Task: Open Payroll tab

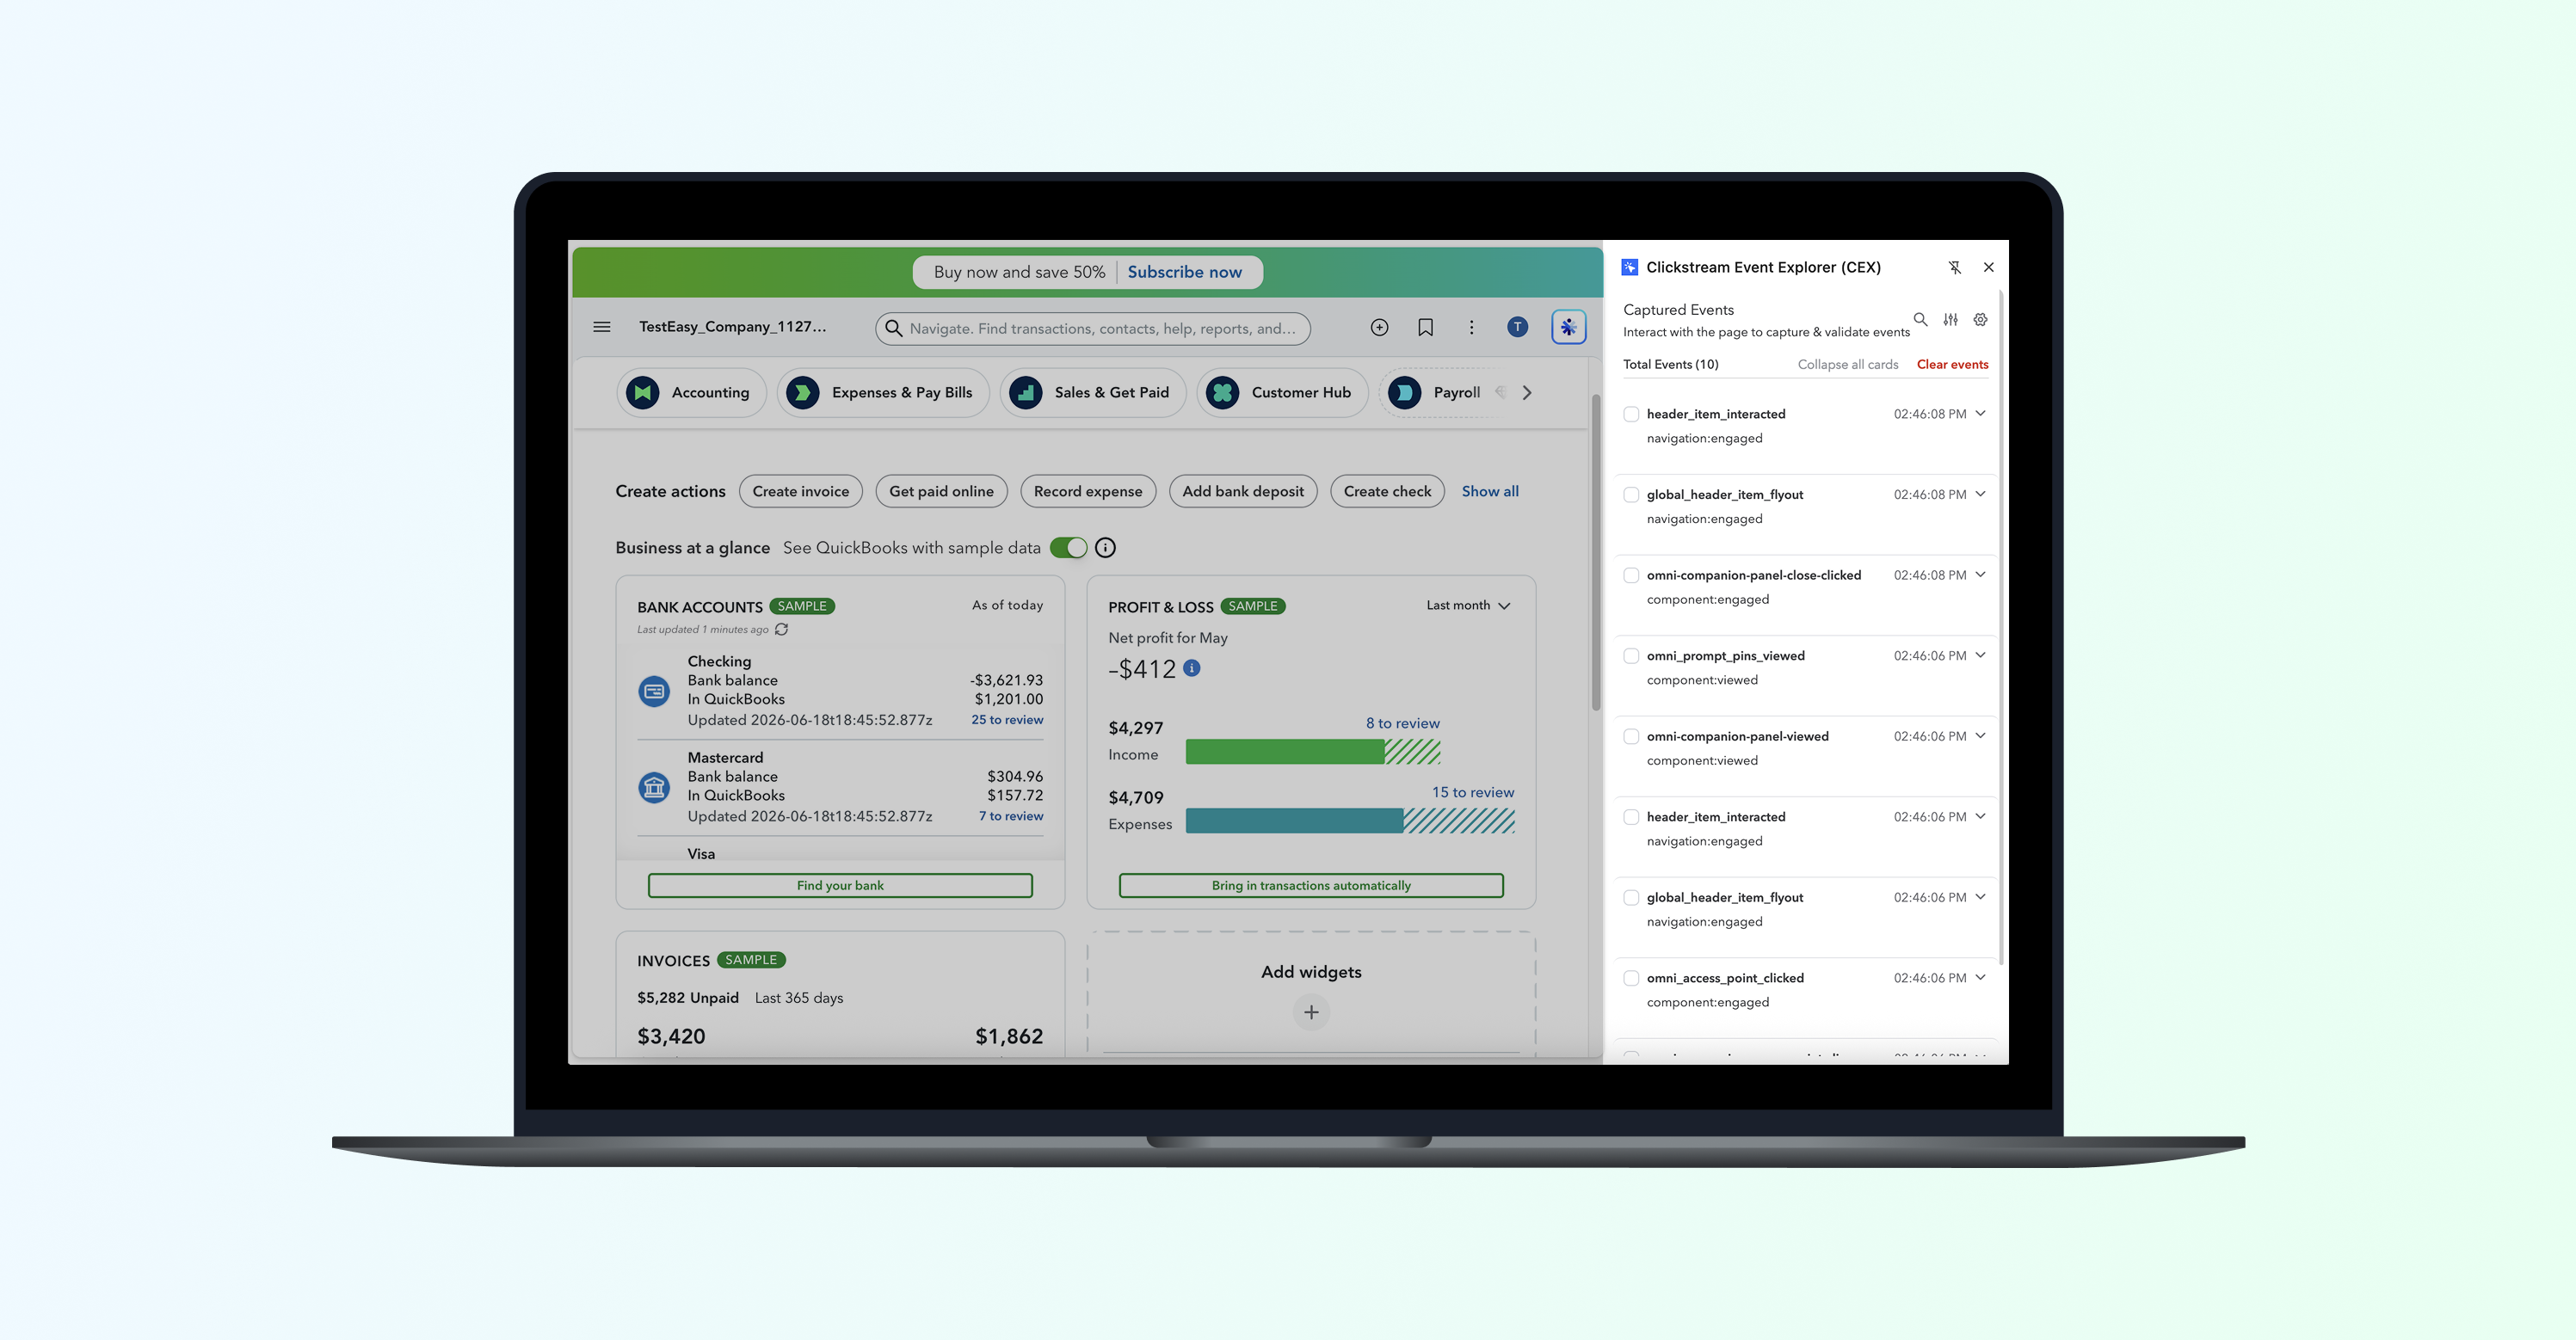Action: point(1440,393)
